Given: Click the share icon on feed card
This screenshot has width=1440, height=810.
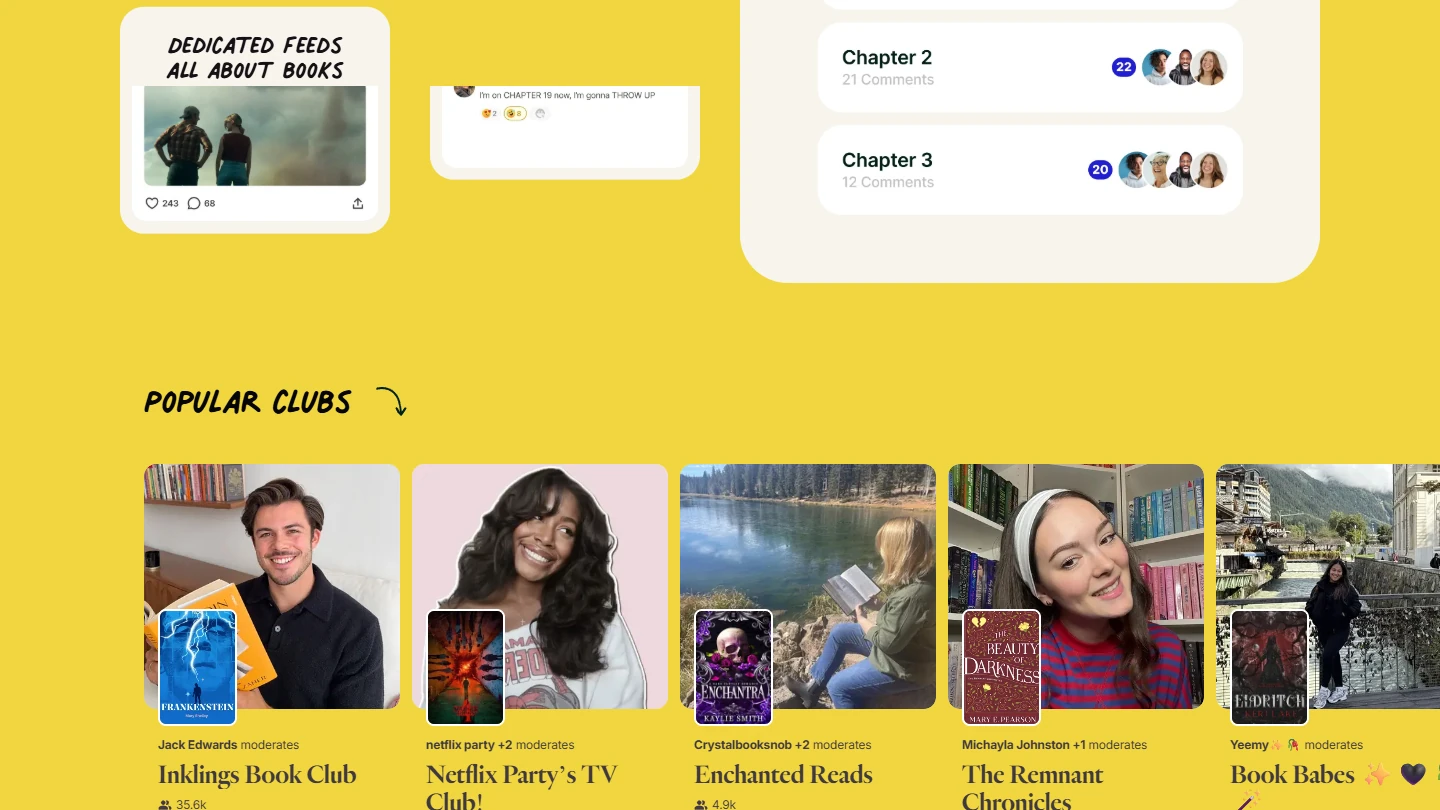Looking at the screenshot, I should (358, 203).
